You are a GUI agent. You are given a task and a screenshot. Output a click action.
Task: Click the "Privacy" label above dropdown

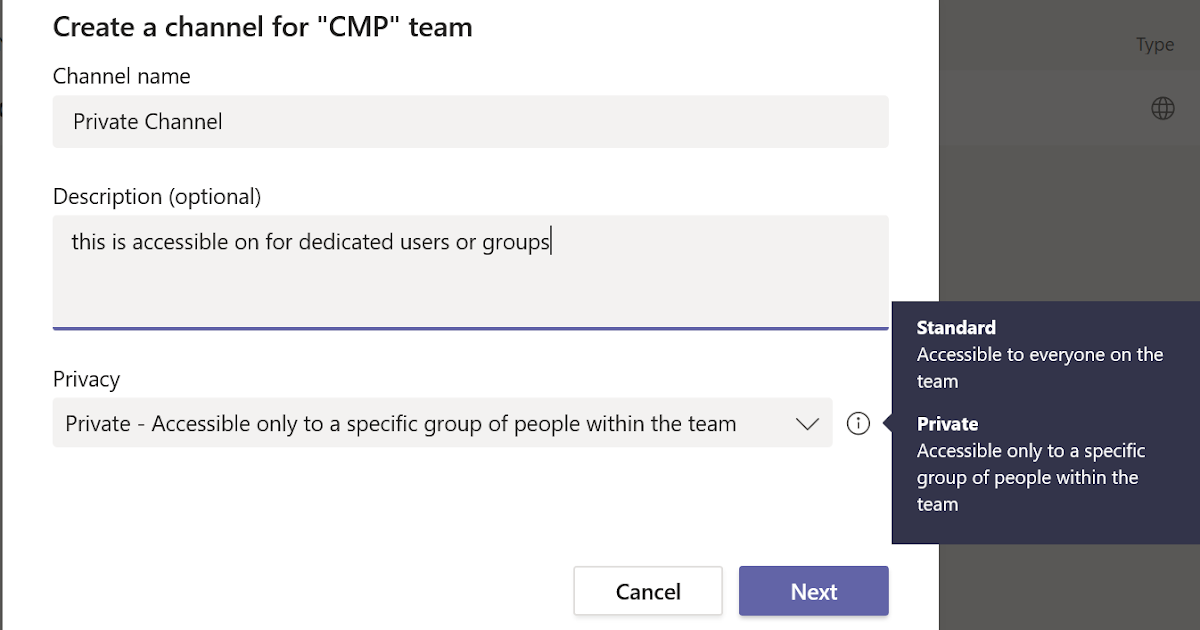point(86,379)
